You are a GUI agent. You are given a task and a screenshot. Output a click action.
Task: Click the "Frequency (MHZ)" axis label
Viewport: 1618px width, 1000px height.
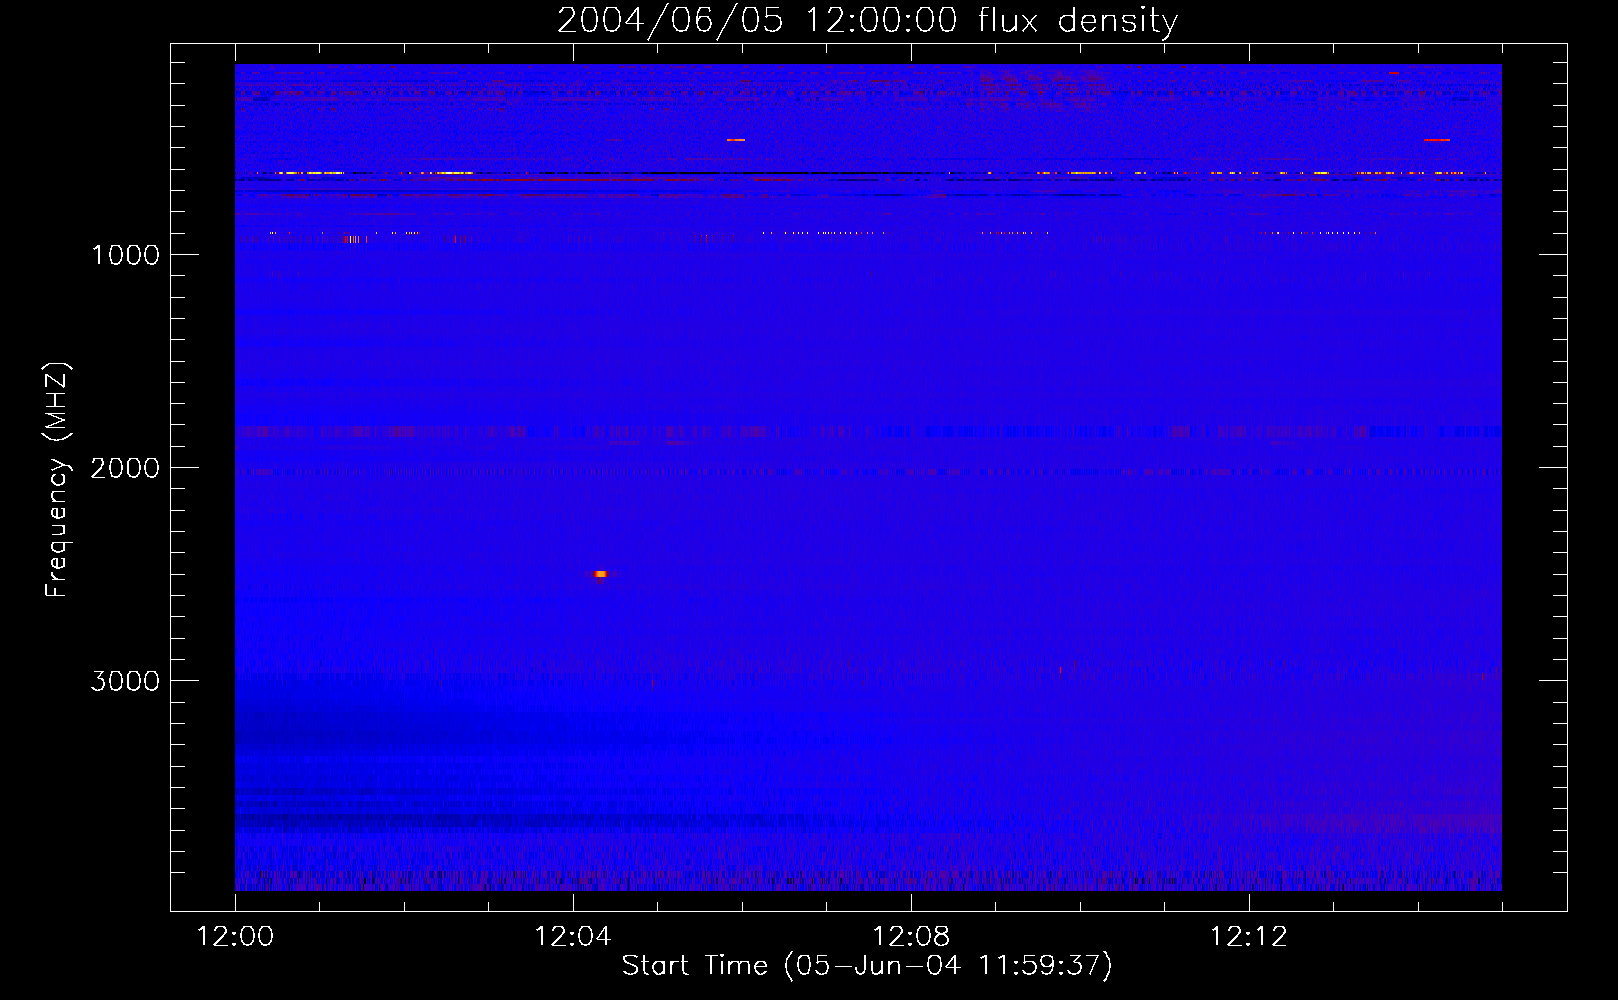(x=57, y=480)
